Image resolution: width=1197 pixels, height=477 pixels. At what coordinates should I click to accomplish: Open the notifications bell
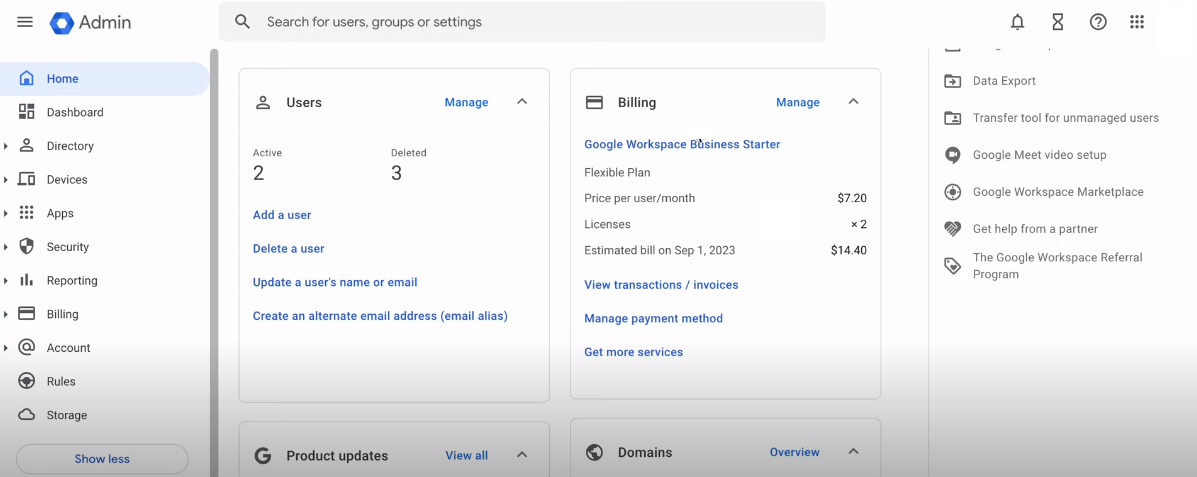coord(1018,22)
